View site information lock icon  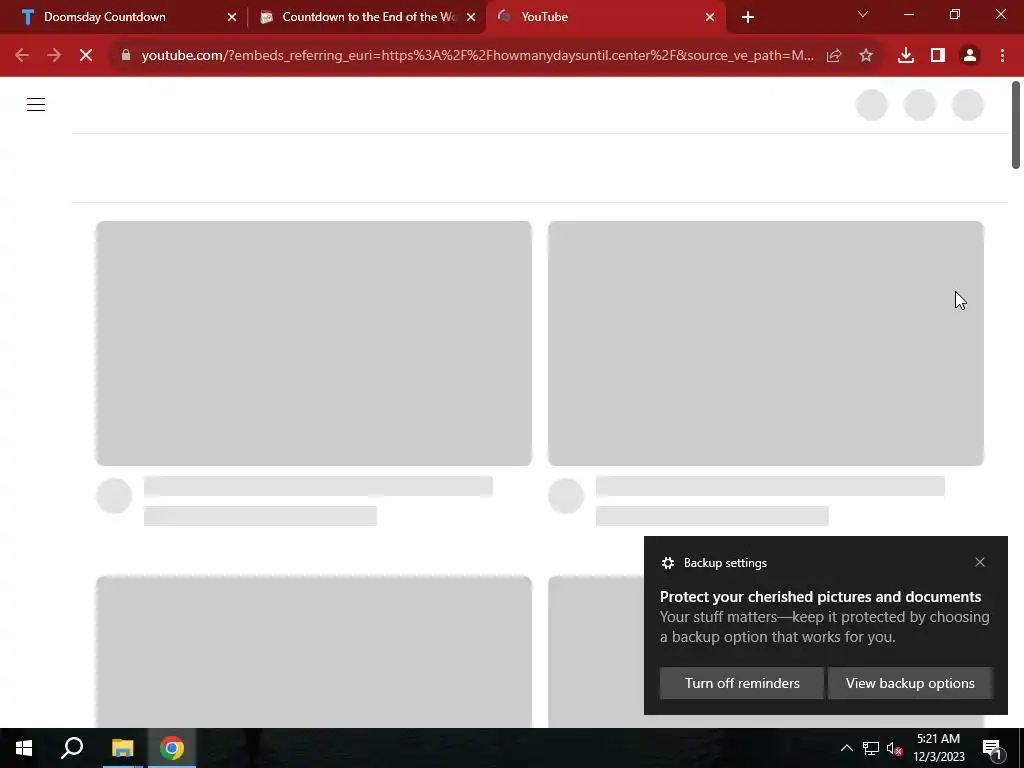click(126, 56)
